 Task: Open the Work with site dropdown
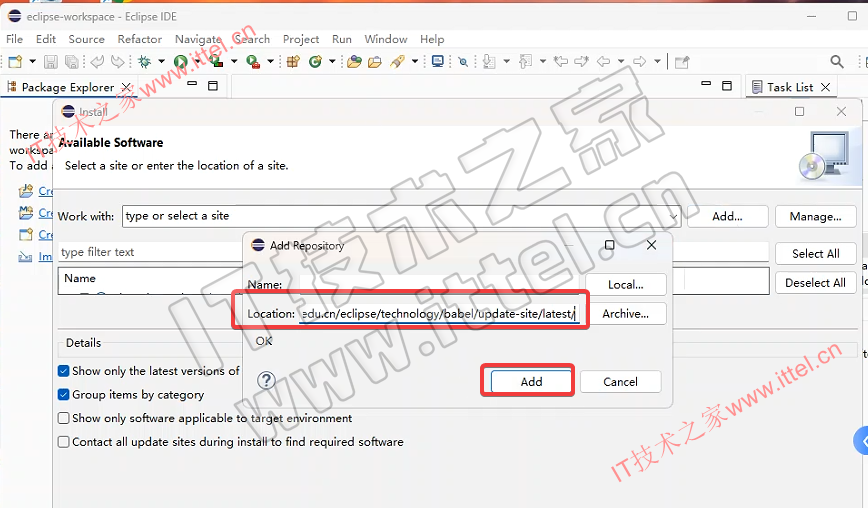pos(674,216)
